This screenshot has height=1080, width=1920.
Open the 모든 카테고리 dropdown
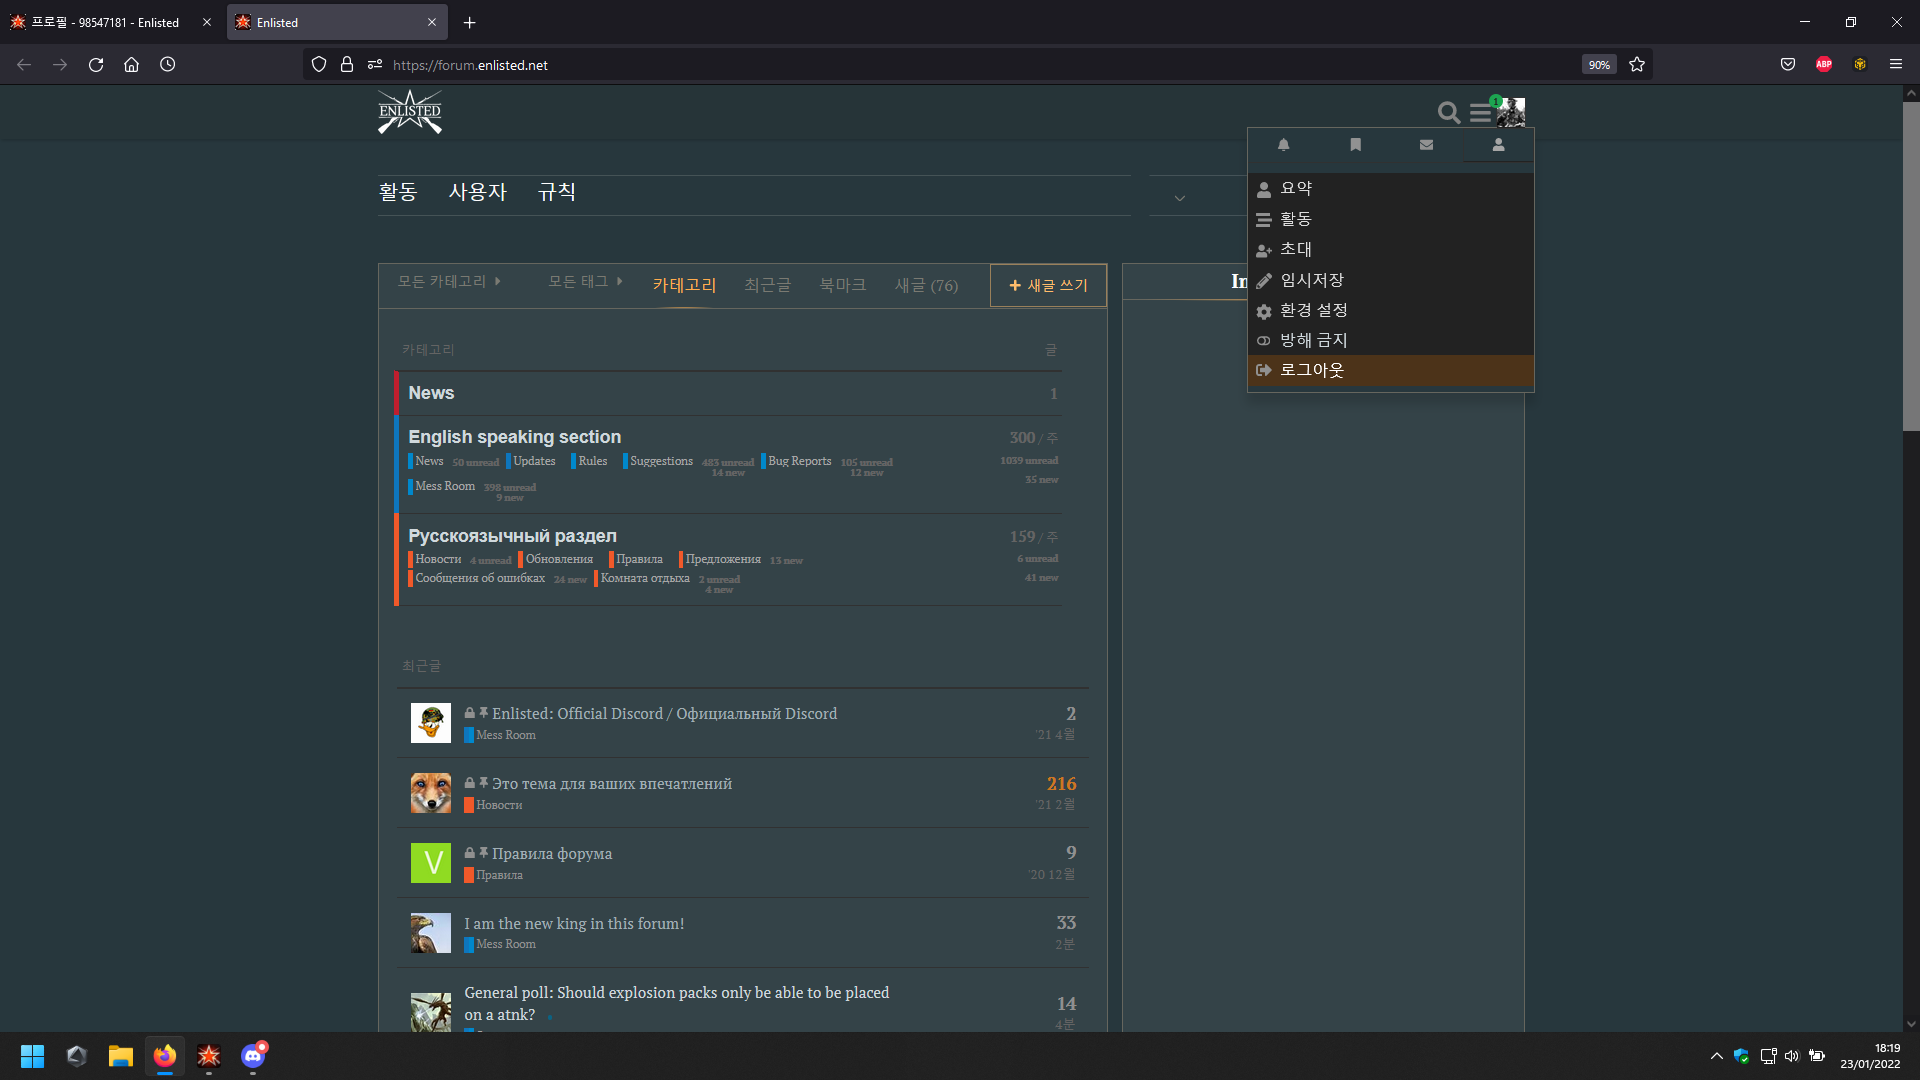(449, 282)
